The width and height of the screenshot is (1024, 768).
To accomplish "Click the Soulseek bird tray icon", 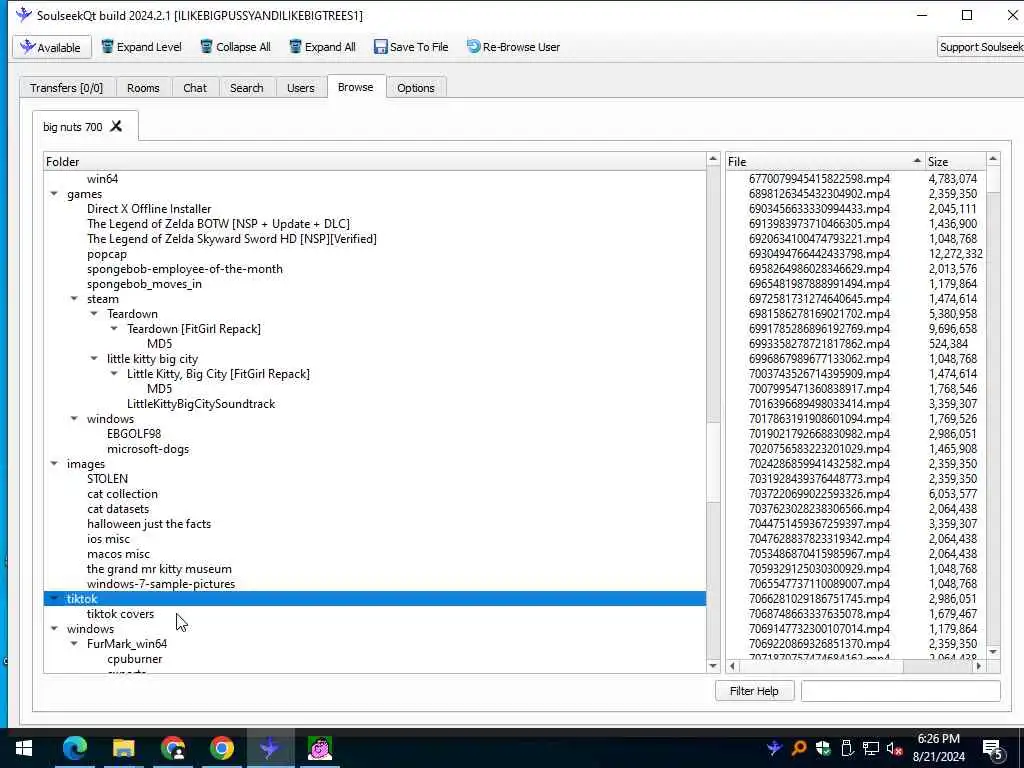I will (x=775, y=748).
